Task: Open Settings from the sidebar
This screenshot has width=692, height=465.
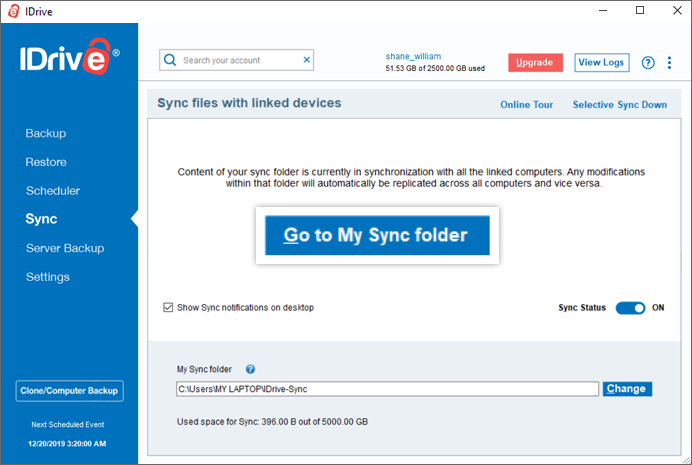Action: (48, 276)
